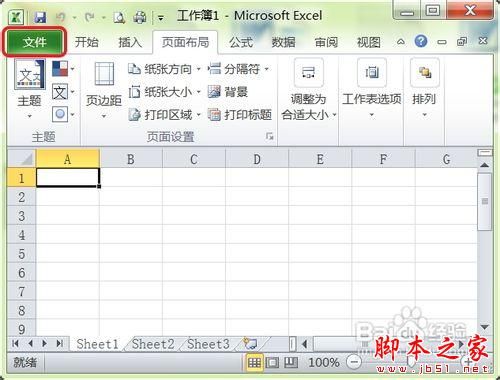The height and width of the screenshot is (380, 500).
Task: Open Excel Help question mark icon
Action: (421, 42)
